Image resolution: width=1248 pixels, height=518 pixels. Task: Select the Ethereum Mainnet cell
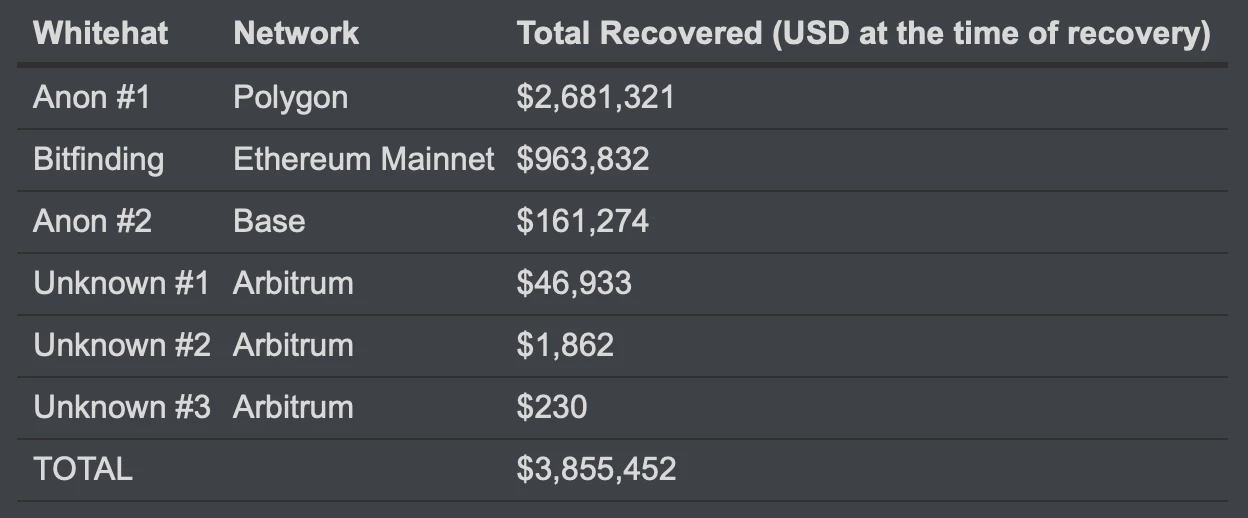363,159
